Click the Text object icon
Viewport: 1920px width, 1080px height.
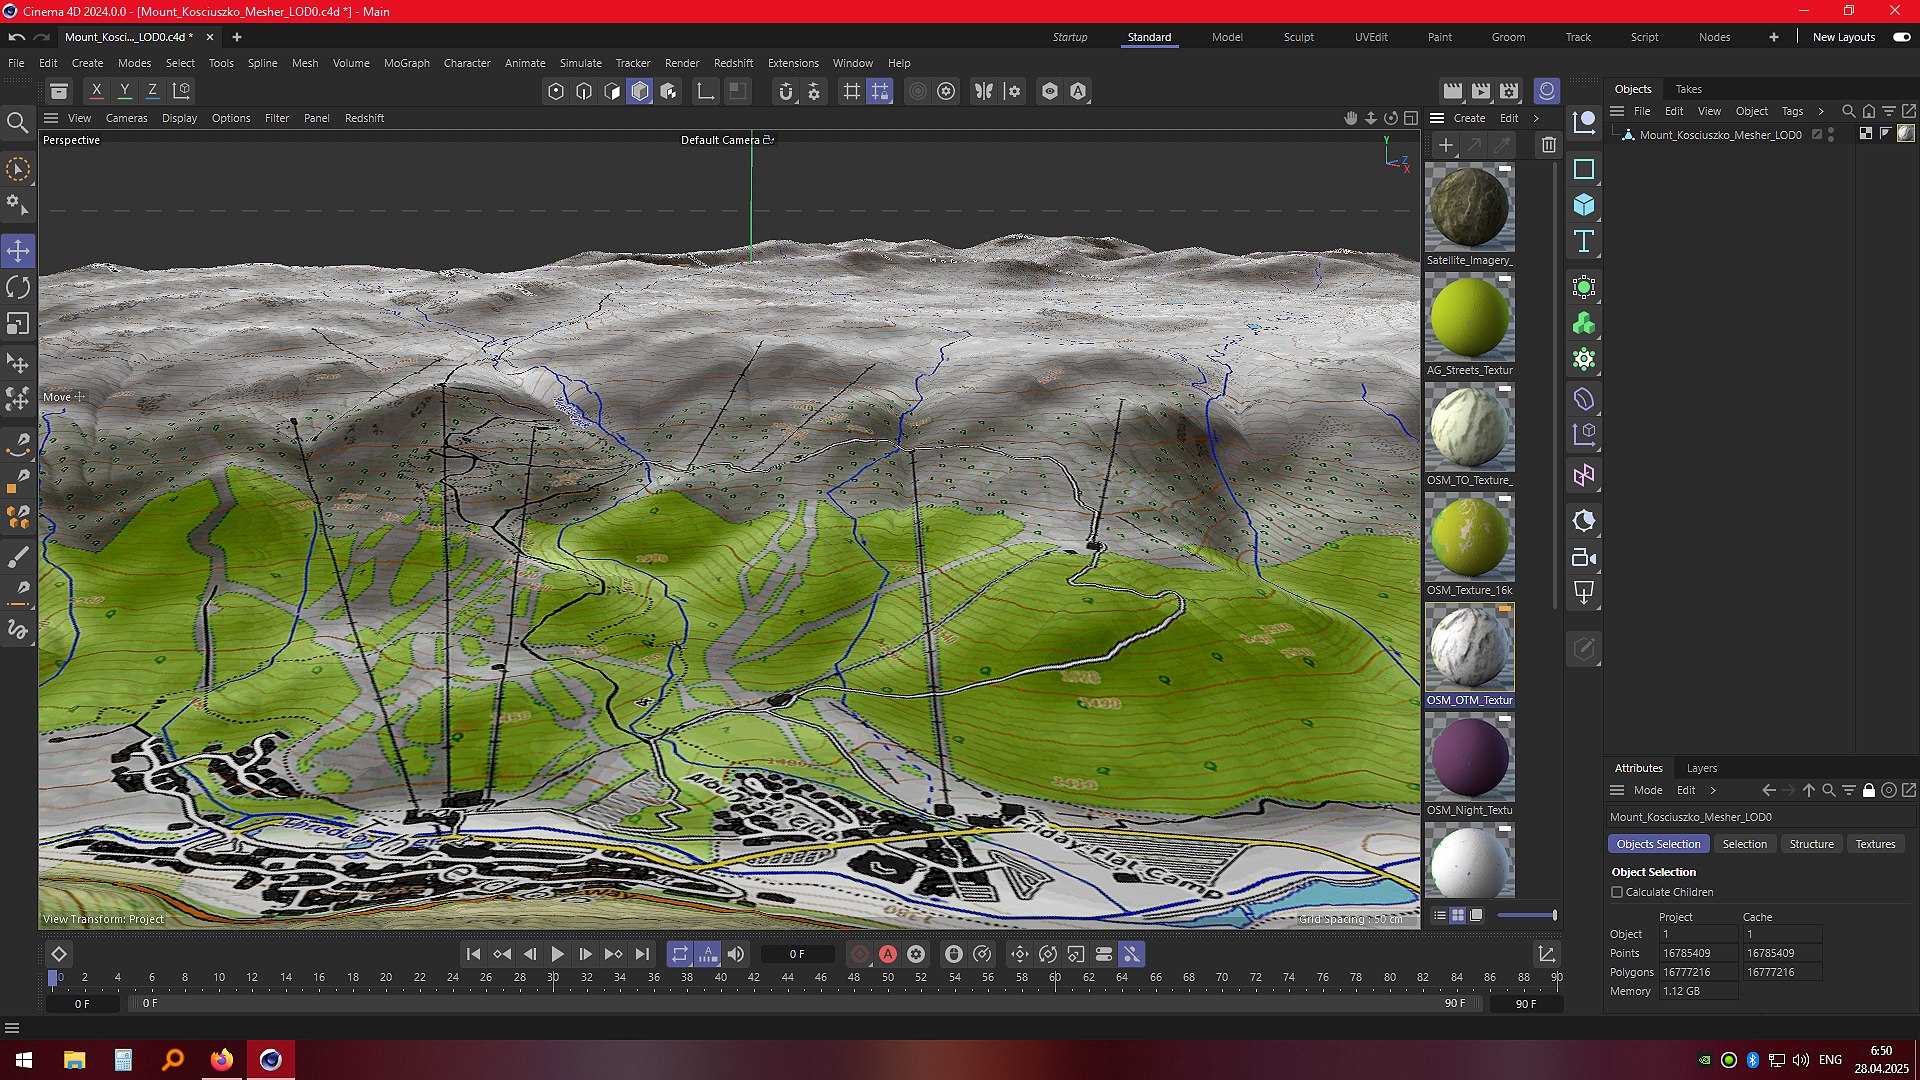click(x=1584, y=241)
